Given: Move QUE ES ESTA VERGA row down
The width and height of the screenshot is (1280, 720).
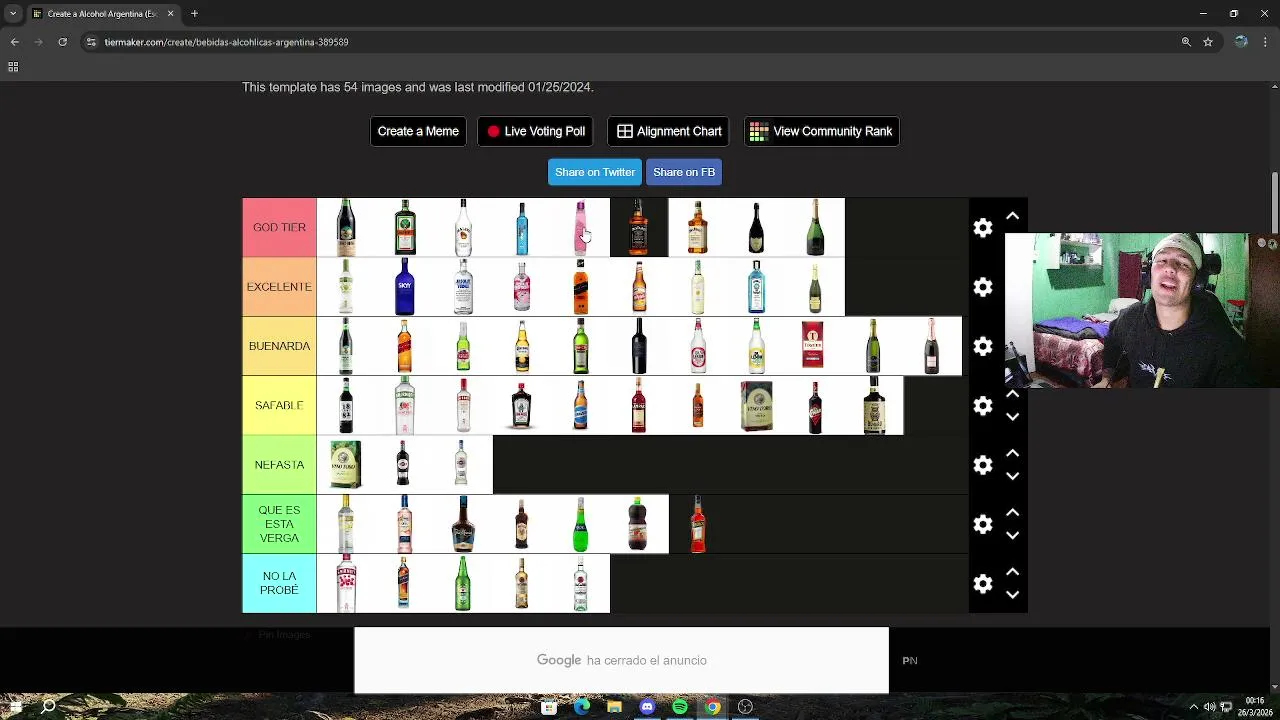Looking at the screenshot, I should click(x=1012, y=535).
